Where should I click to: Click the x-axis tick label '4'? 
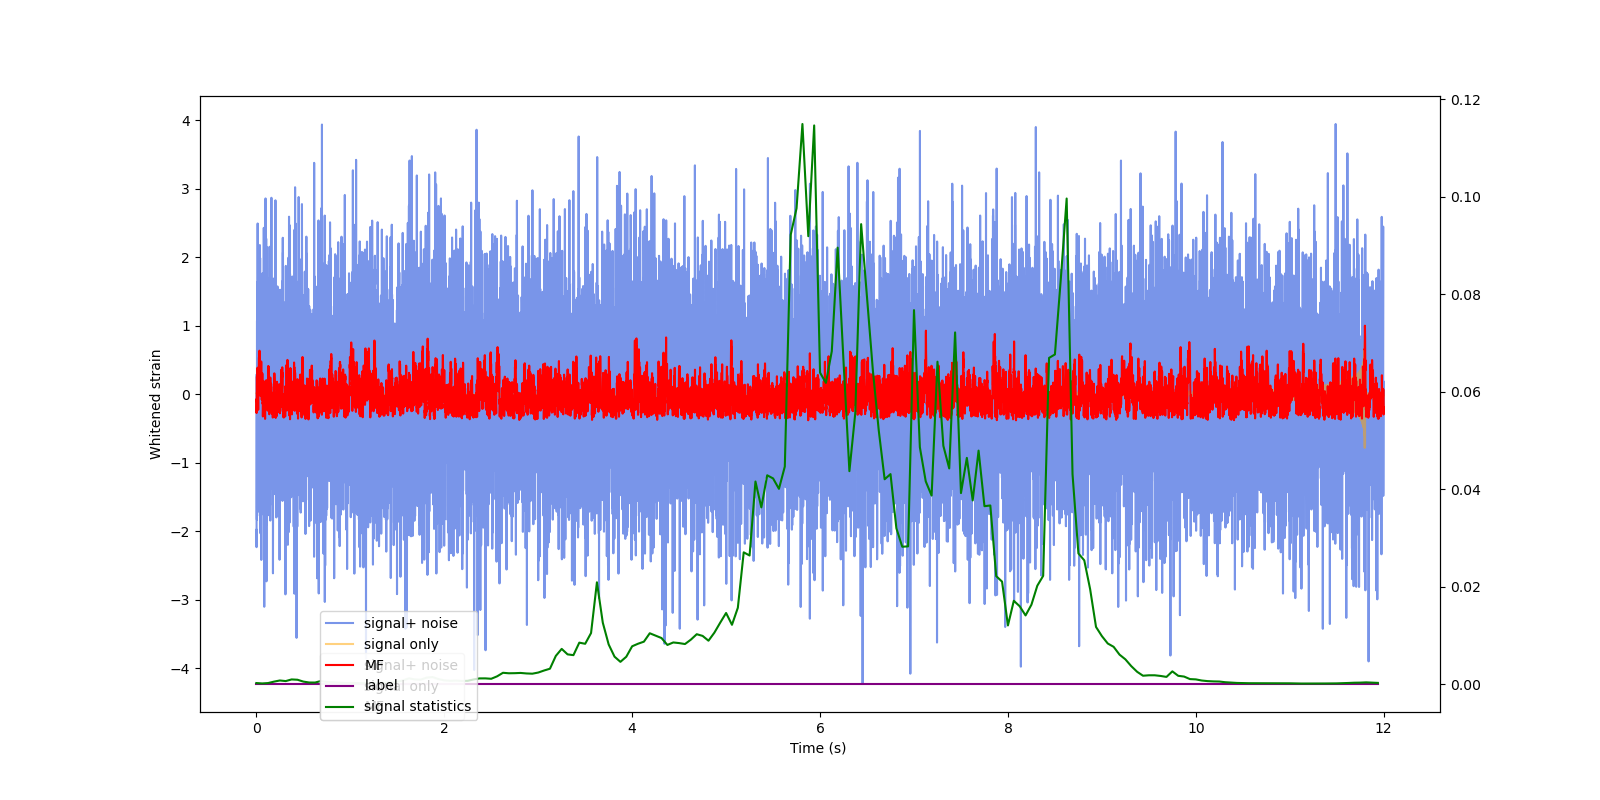(632, 728)
